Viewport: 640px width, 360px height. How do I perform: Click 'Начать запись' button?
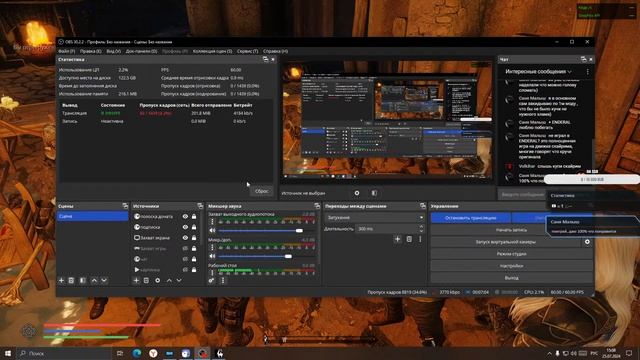511,230
